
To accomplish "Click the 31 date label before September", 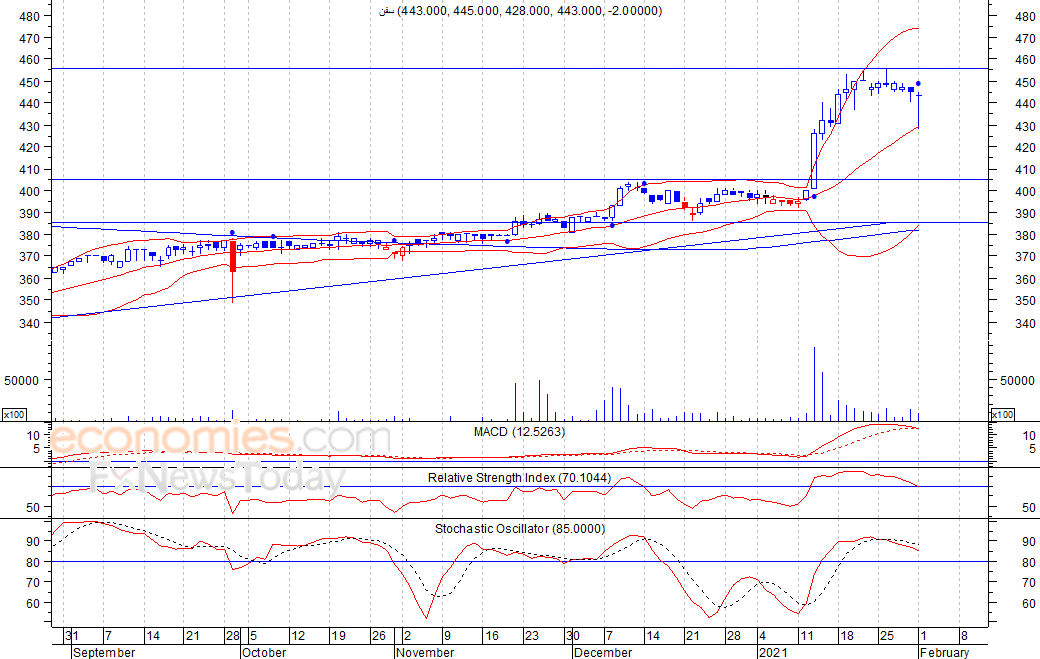I will pos(72,636).
